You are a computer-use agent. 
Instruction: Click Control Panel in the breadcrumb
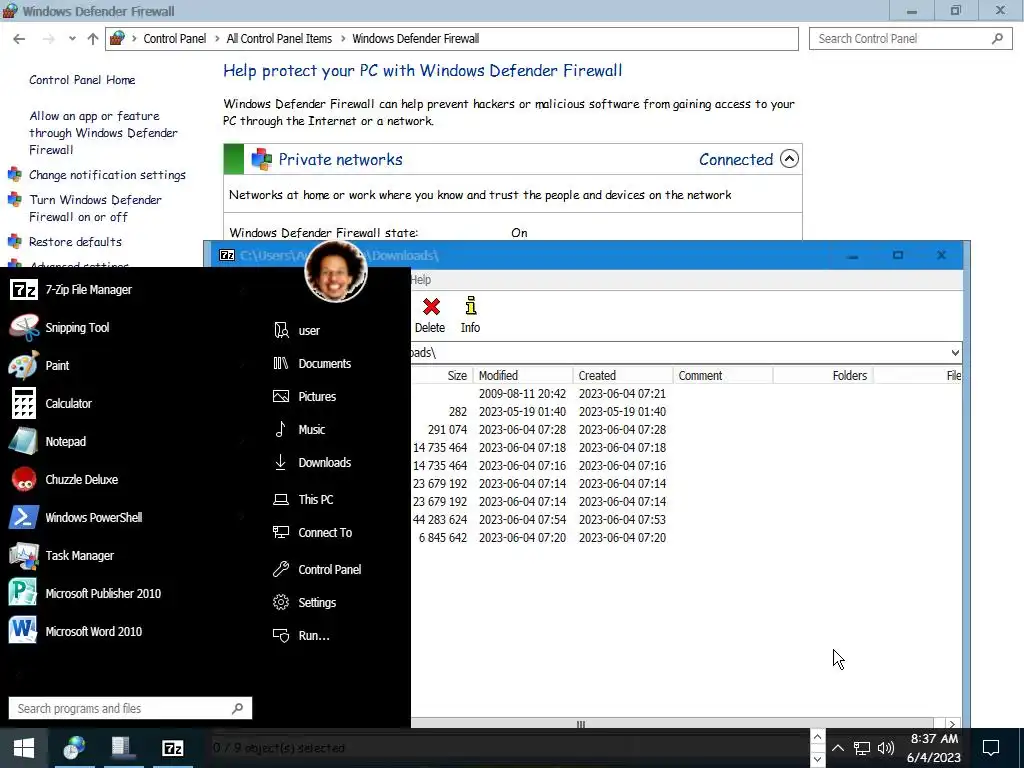[x=174, y=39]
